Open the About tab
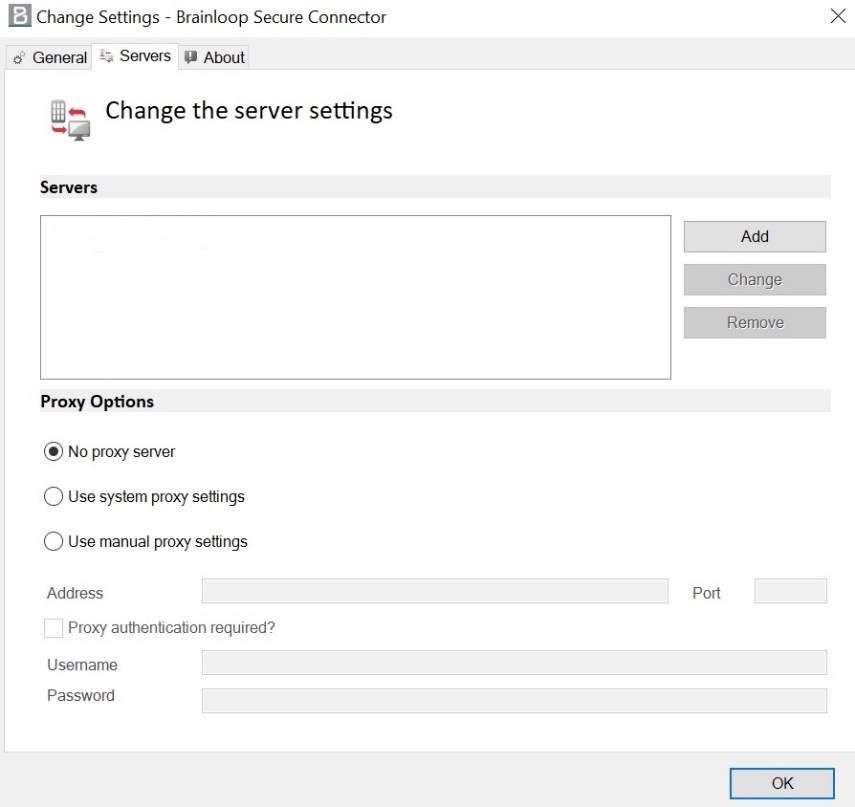This screenshot has width=855, height=807. tap(214, 57)
